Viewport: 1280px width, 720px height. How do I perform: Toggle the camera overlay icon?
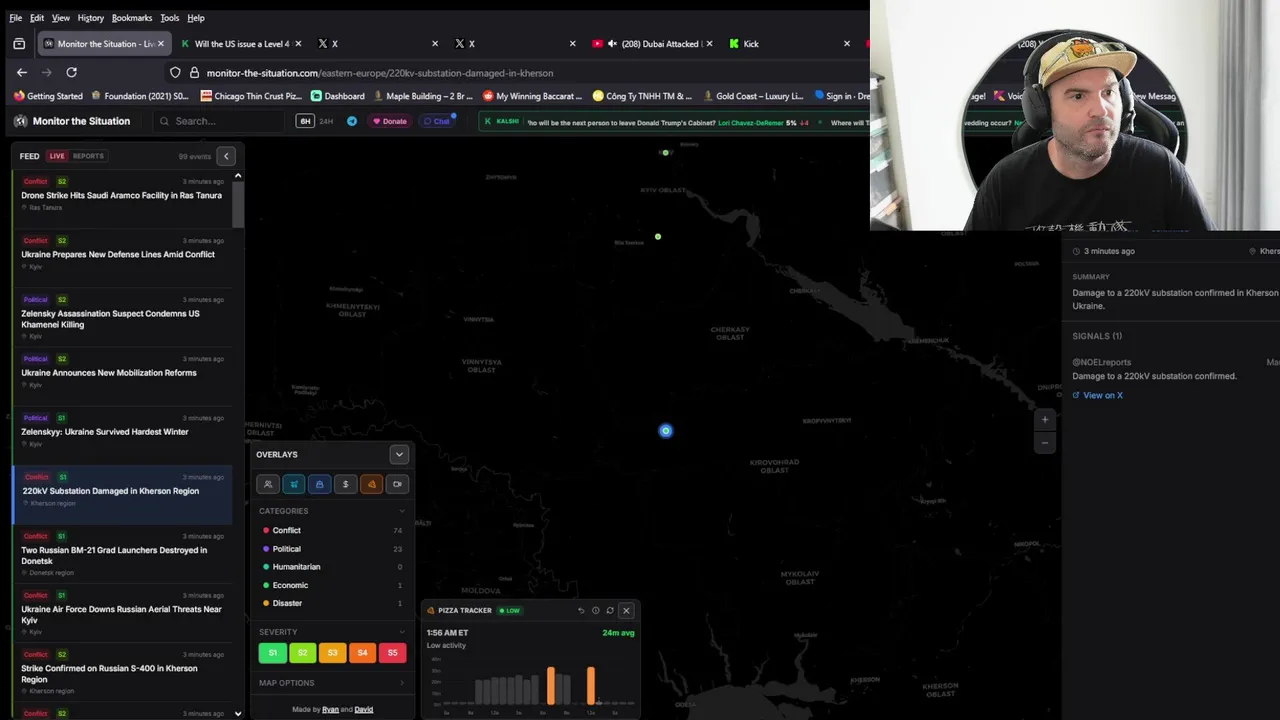(x=397, y=484)
